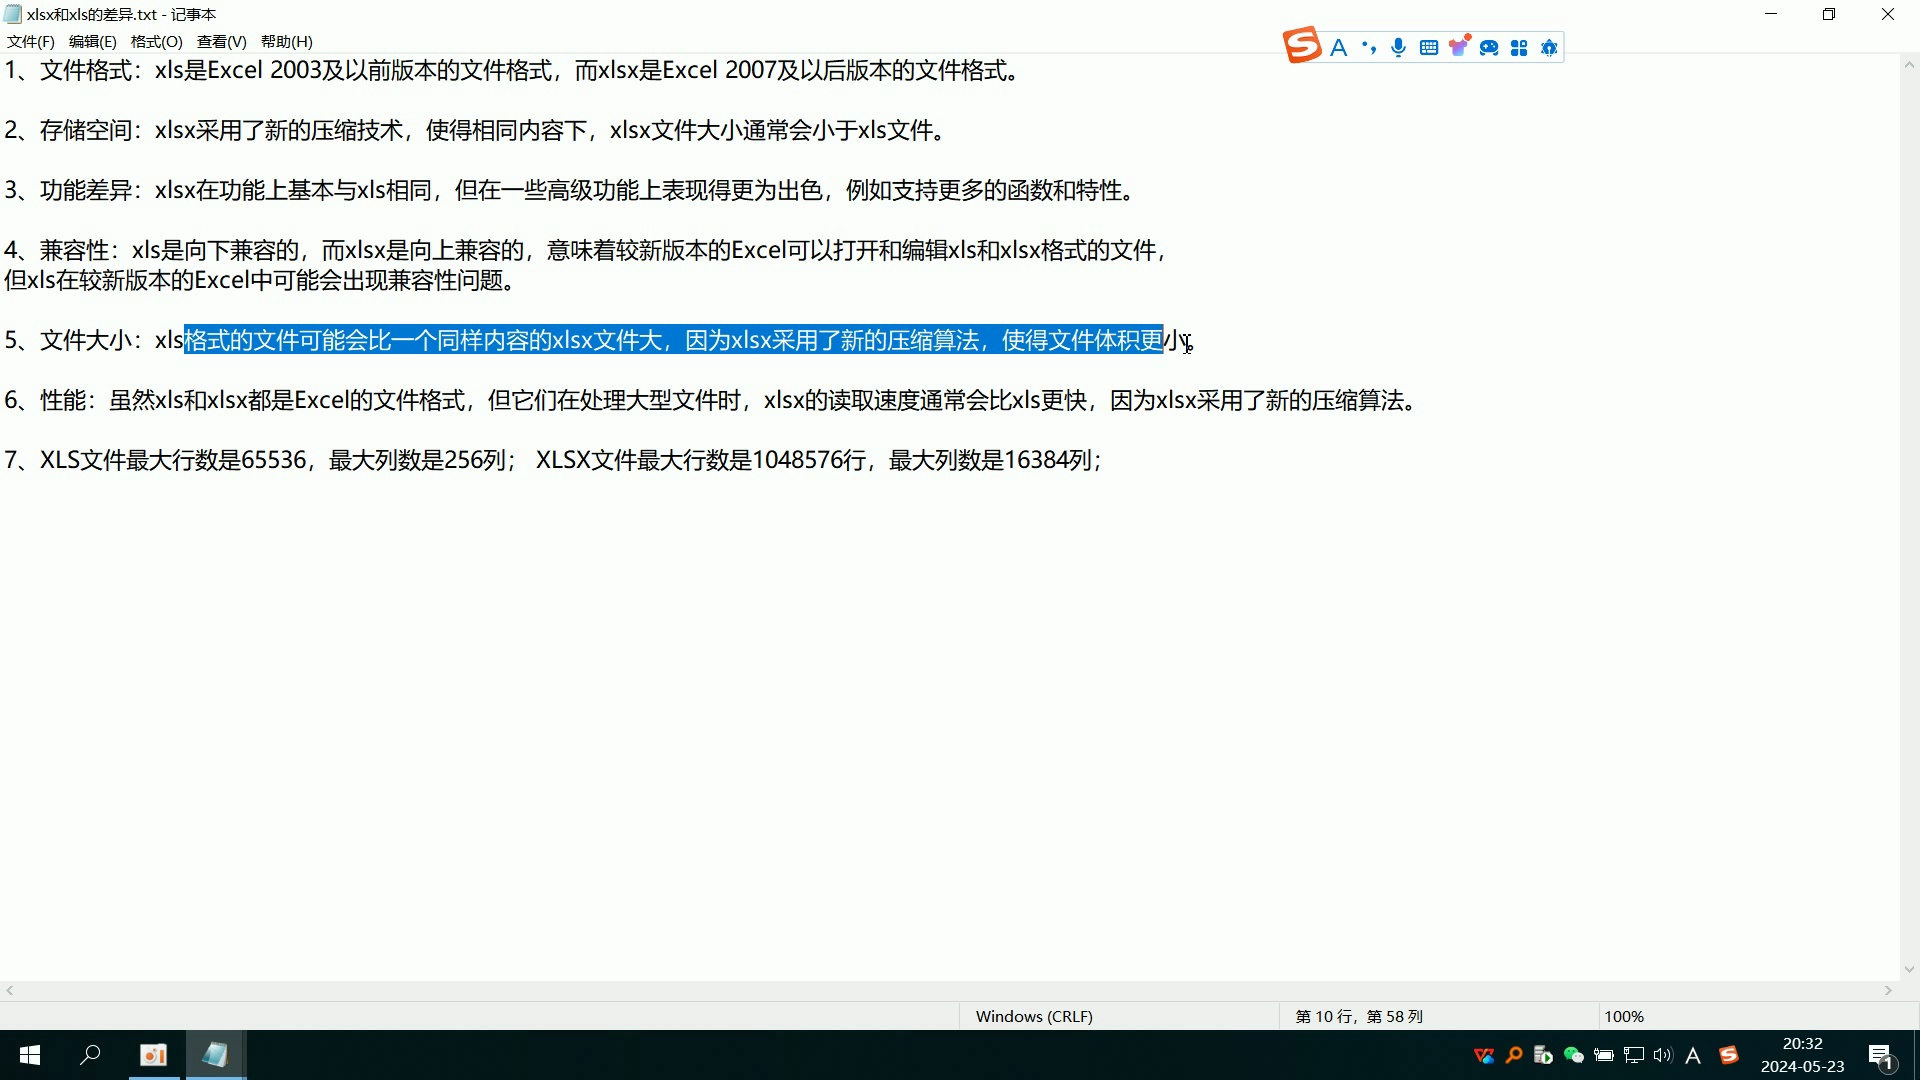Click the highlighted text in line 5
The image size is (1920, 1080).
tap(673, 340)
